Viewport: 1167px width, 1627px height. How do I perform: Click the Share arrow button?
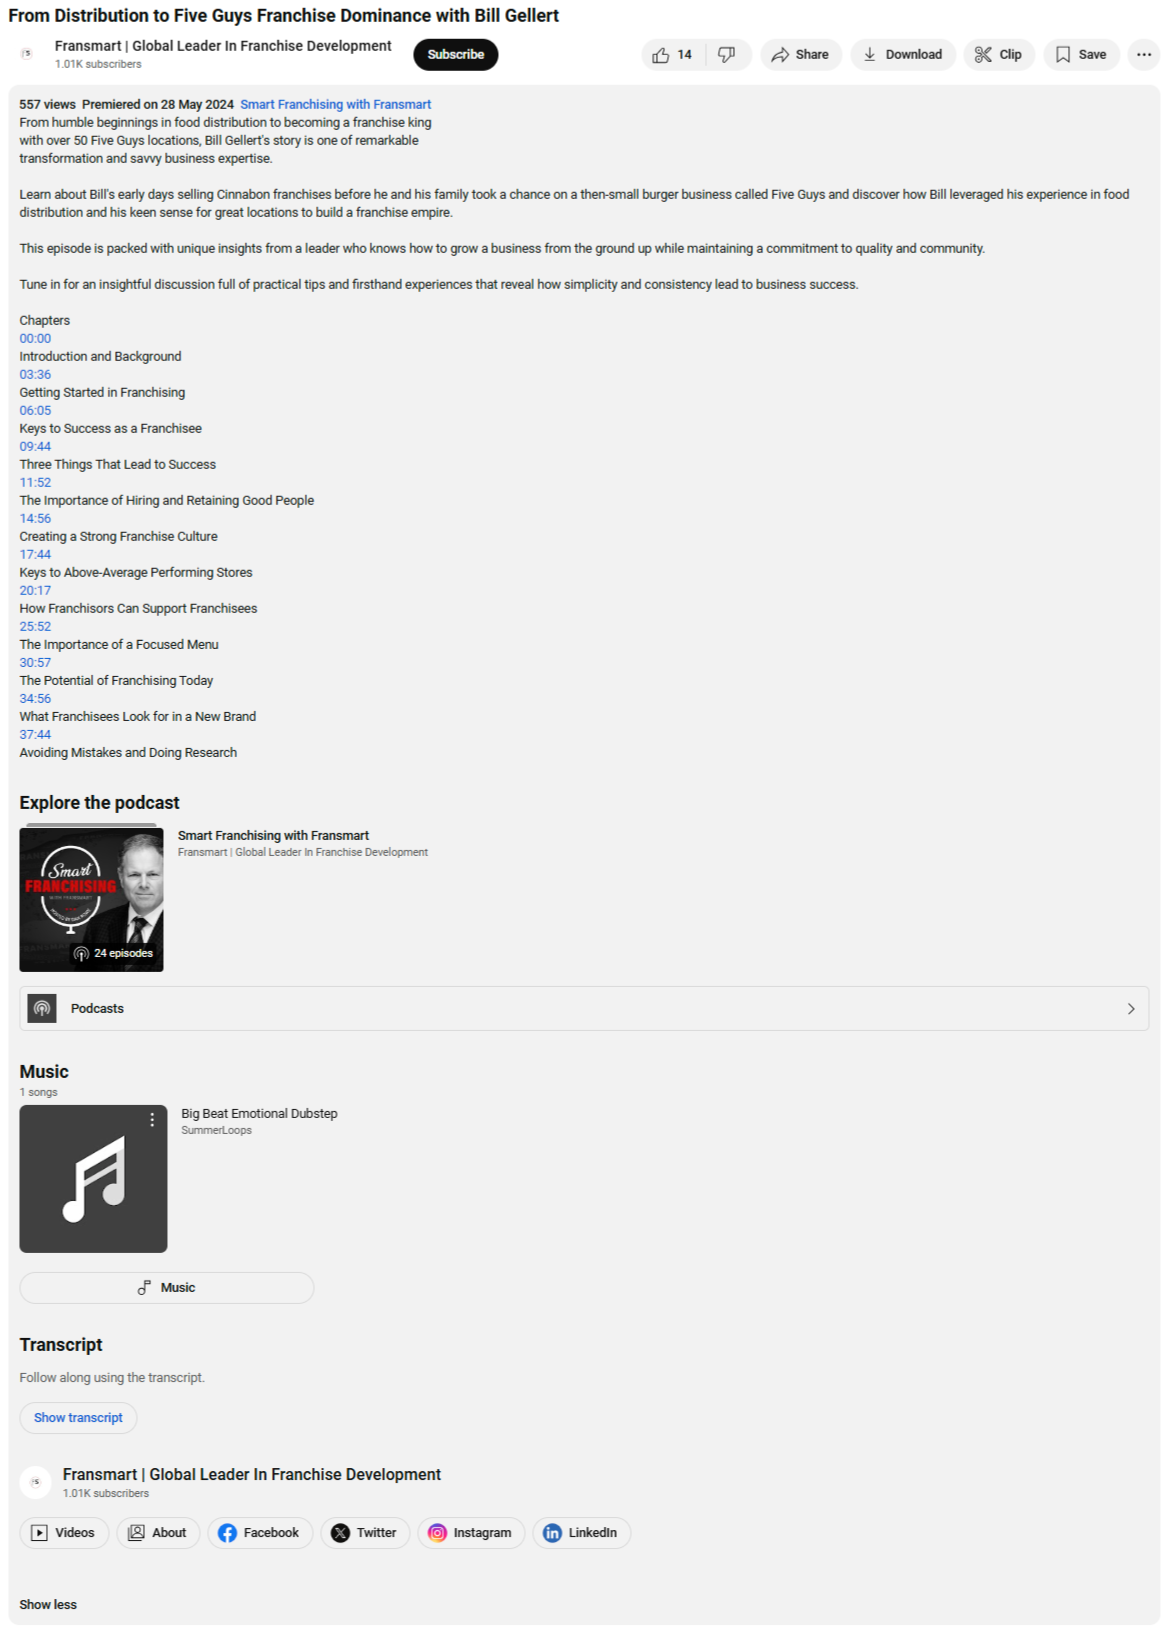click(x=801, y=55)
